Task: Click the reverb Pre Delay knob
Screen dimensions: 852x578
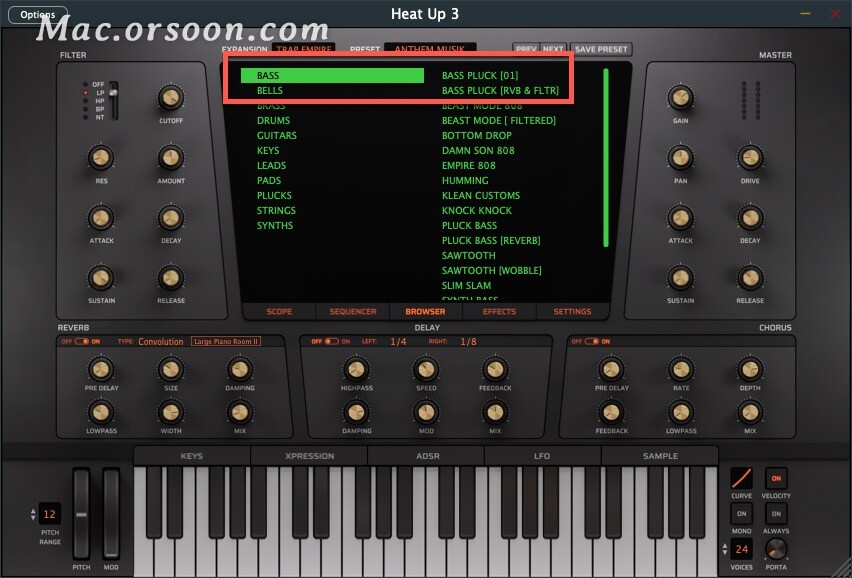Action: (x=101, y=369)
